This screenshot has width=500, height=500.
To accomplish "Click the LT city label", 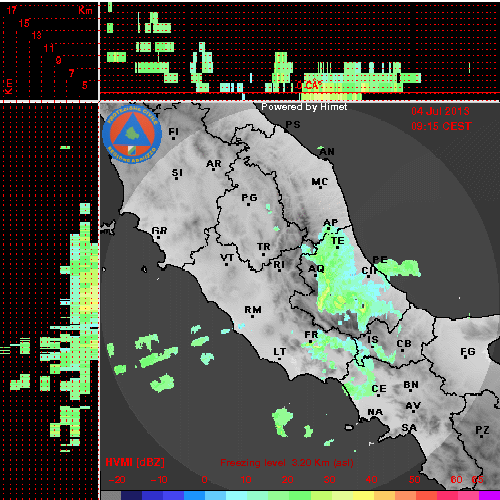I will click(280, 352).
